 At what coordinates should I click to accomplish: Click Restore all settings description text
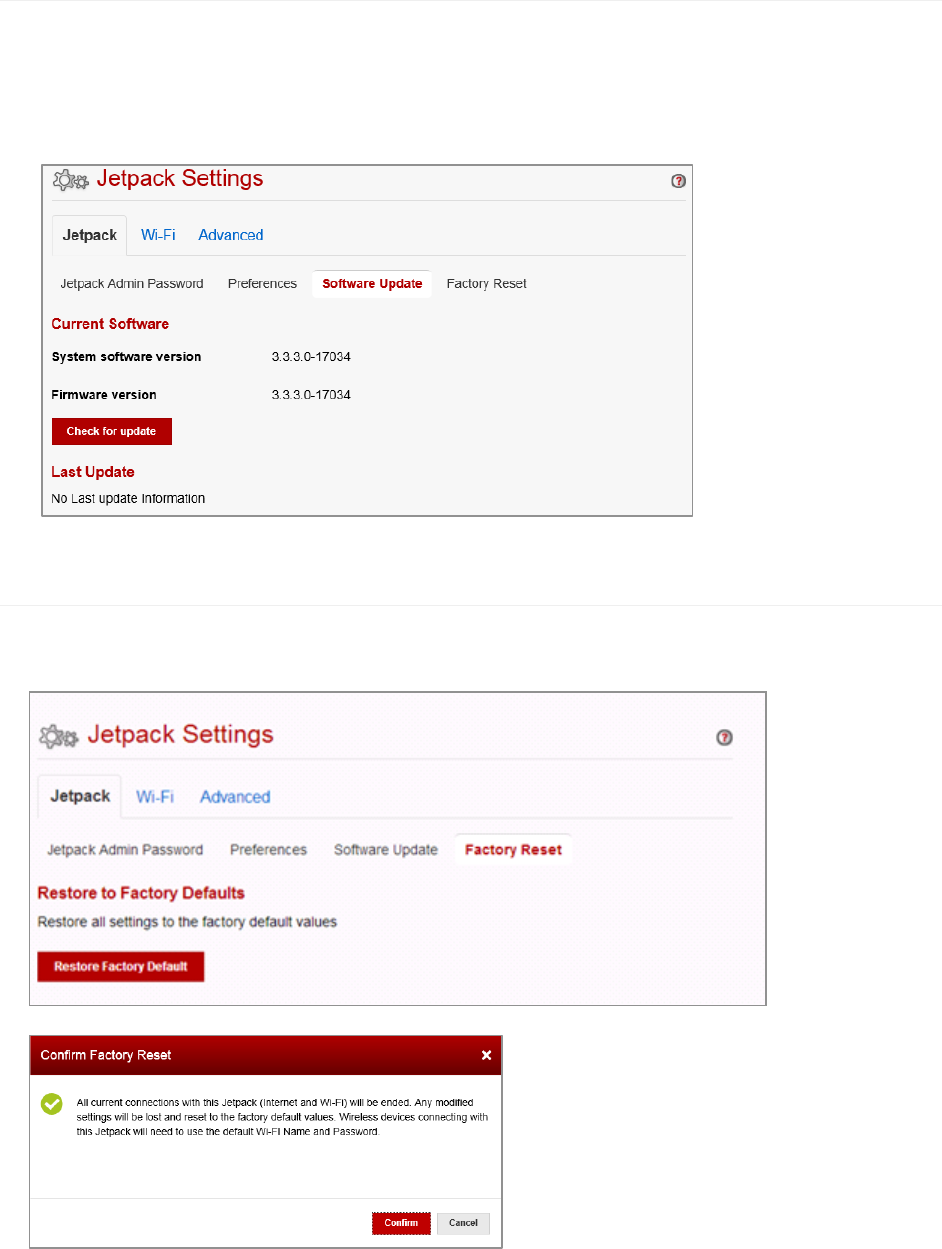pos(187,922)
